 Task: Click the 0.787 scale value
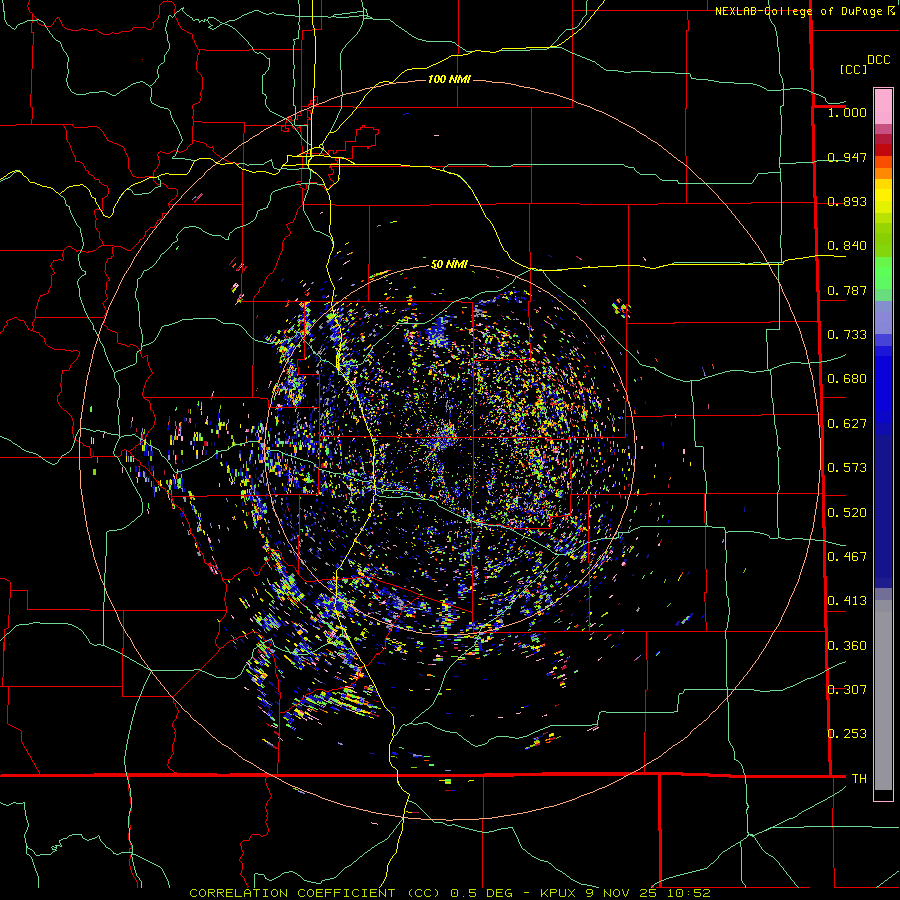click(847, 290)
